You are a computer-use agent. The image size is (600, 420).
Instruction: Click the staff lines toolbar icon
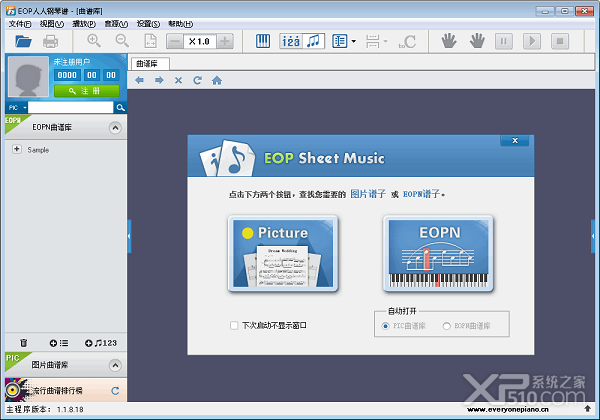pyautogui.click(x=372, y=41)
